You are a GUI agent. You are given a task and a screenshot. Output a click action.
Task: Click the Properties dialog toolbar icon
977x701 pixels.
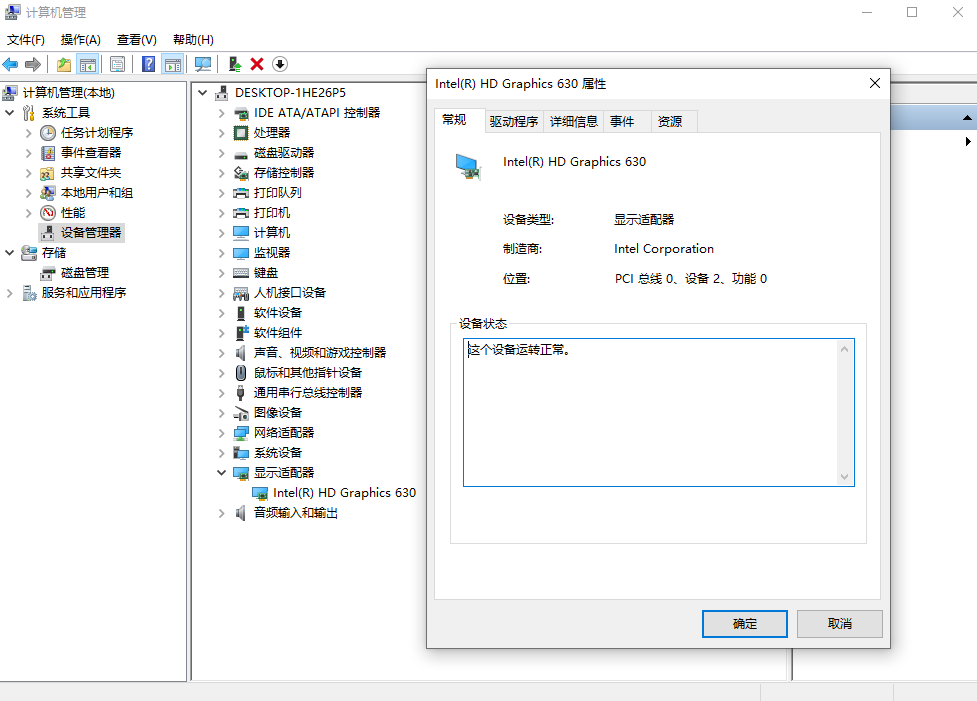pos(118,63)
